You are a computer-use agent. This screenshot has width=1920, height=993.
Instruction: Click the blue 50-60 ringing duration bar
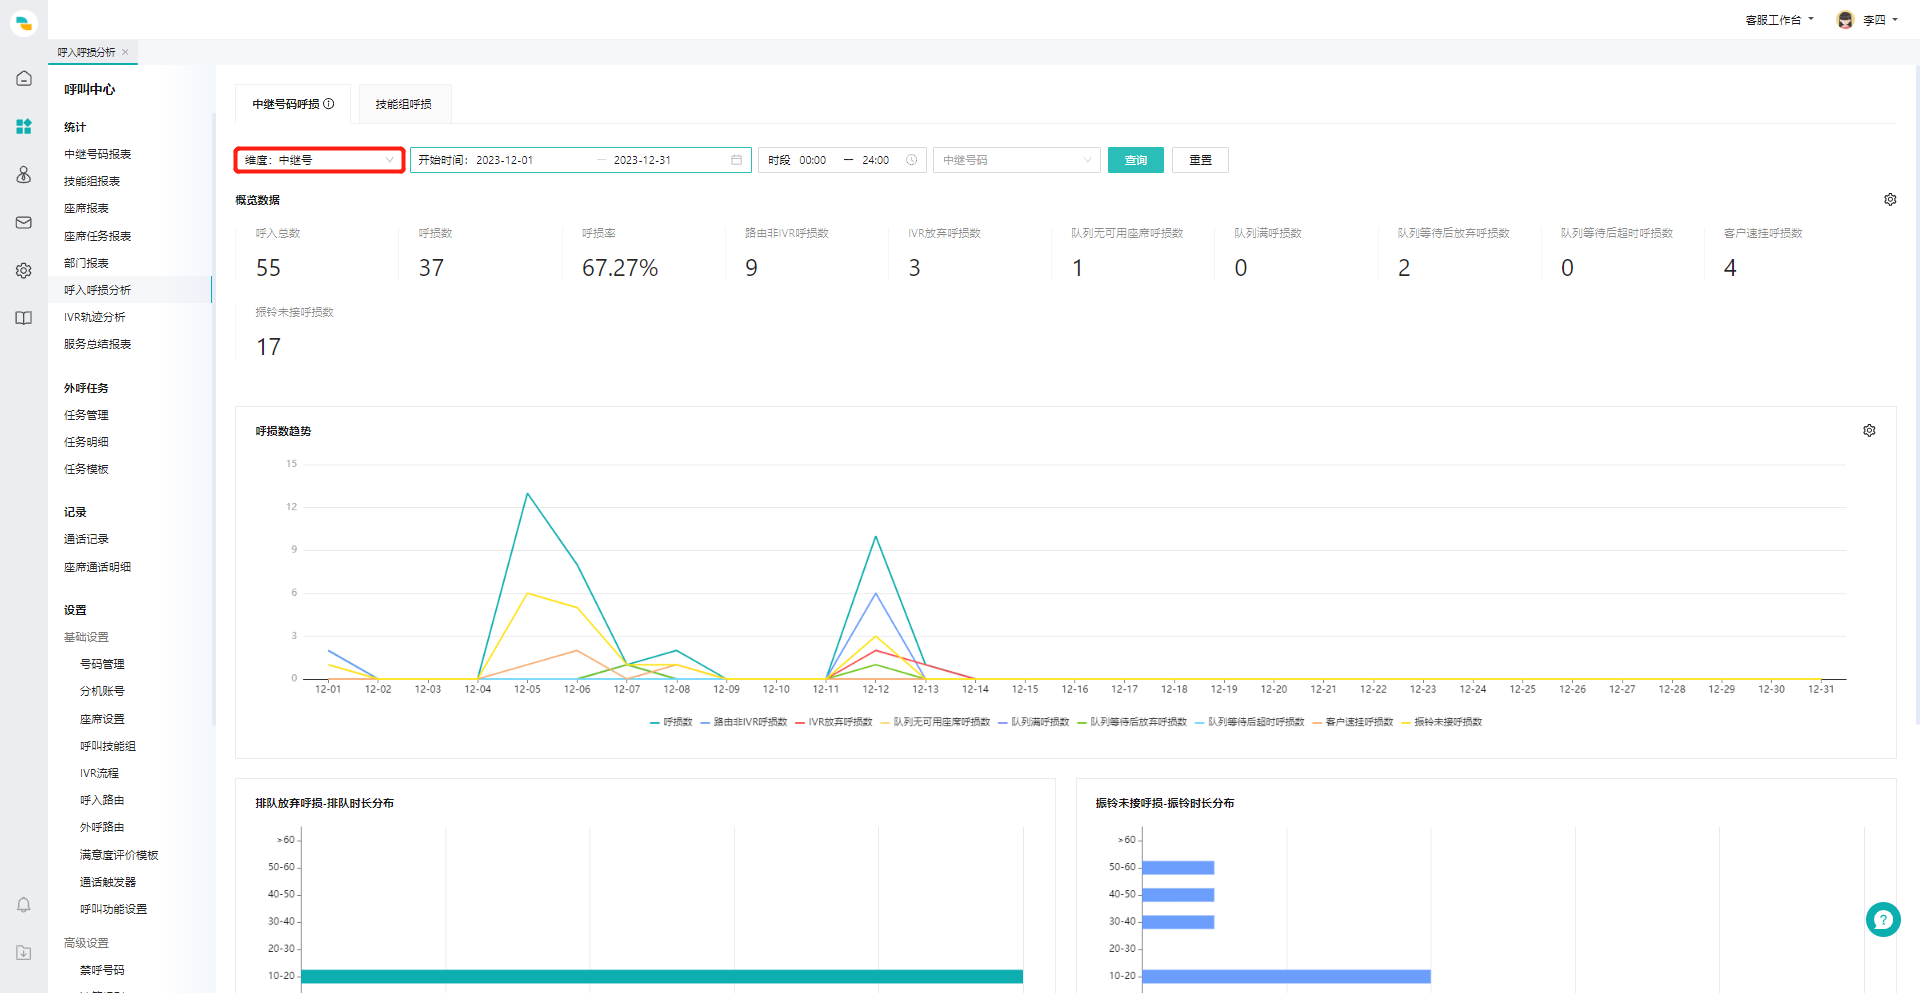pyautogui.click(x=1178, y=868)
